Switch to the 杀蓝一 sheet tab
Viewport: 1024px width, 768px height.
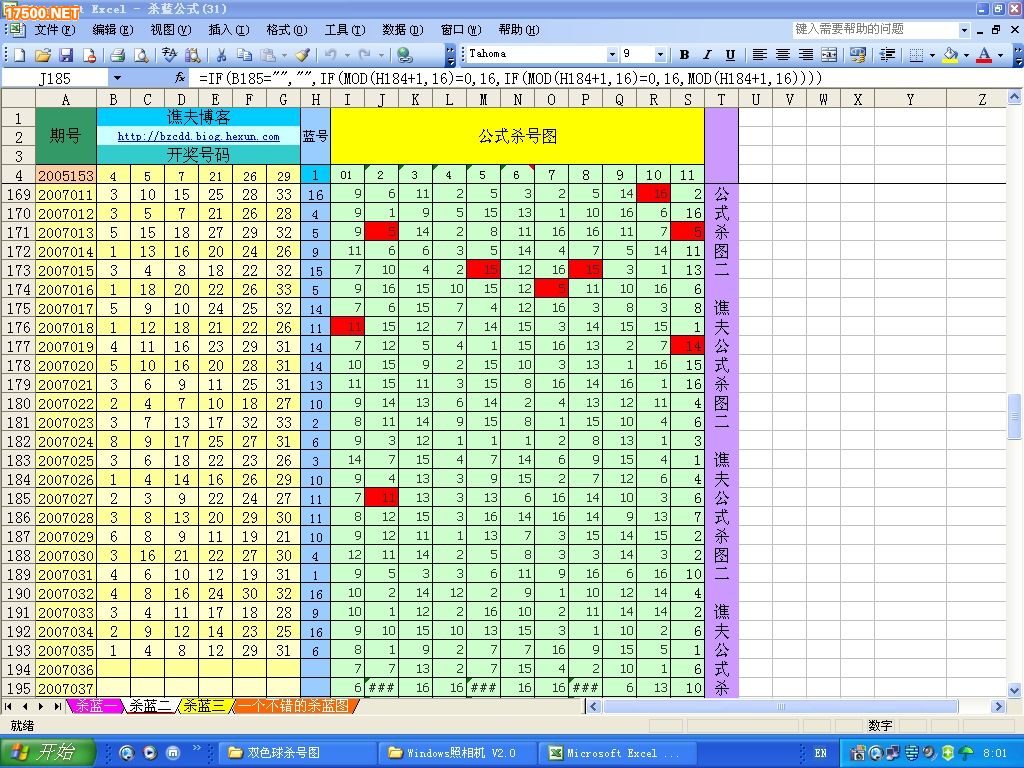pyautogui.click(x=95, y=706)
